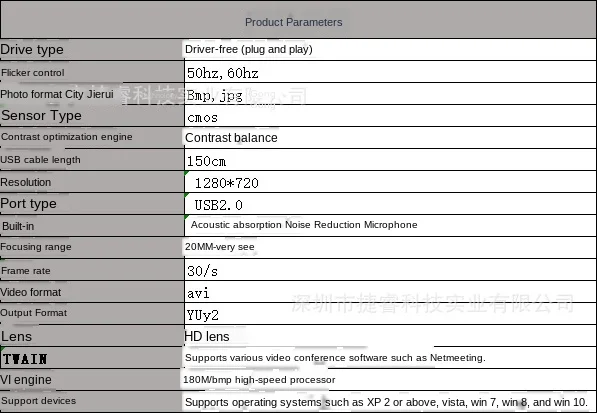
Task: Select the Focusing range label cell
Action: point(92,247)
